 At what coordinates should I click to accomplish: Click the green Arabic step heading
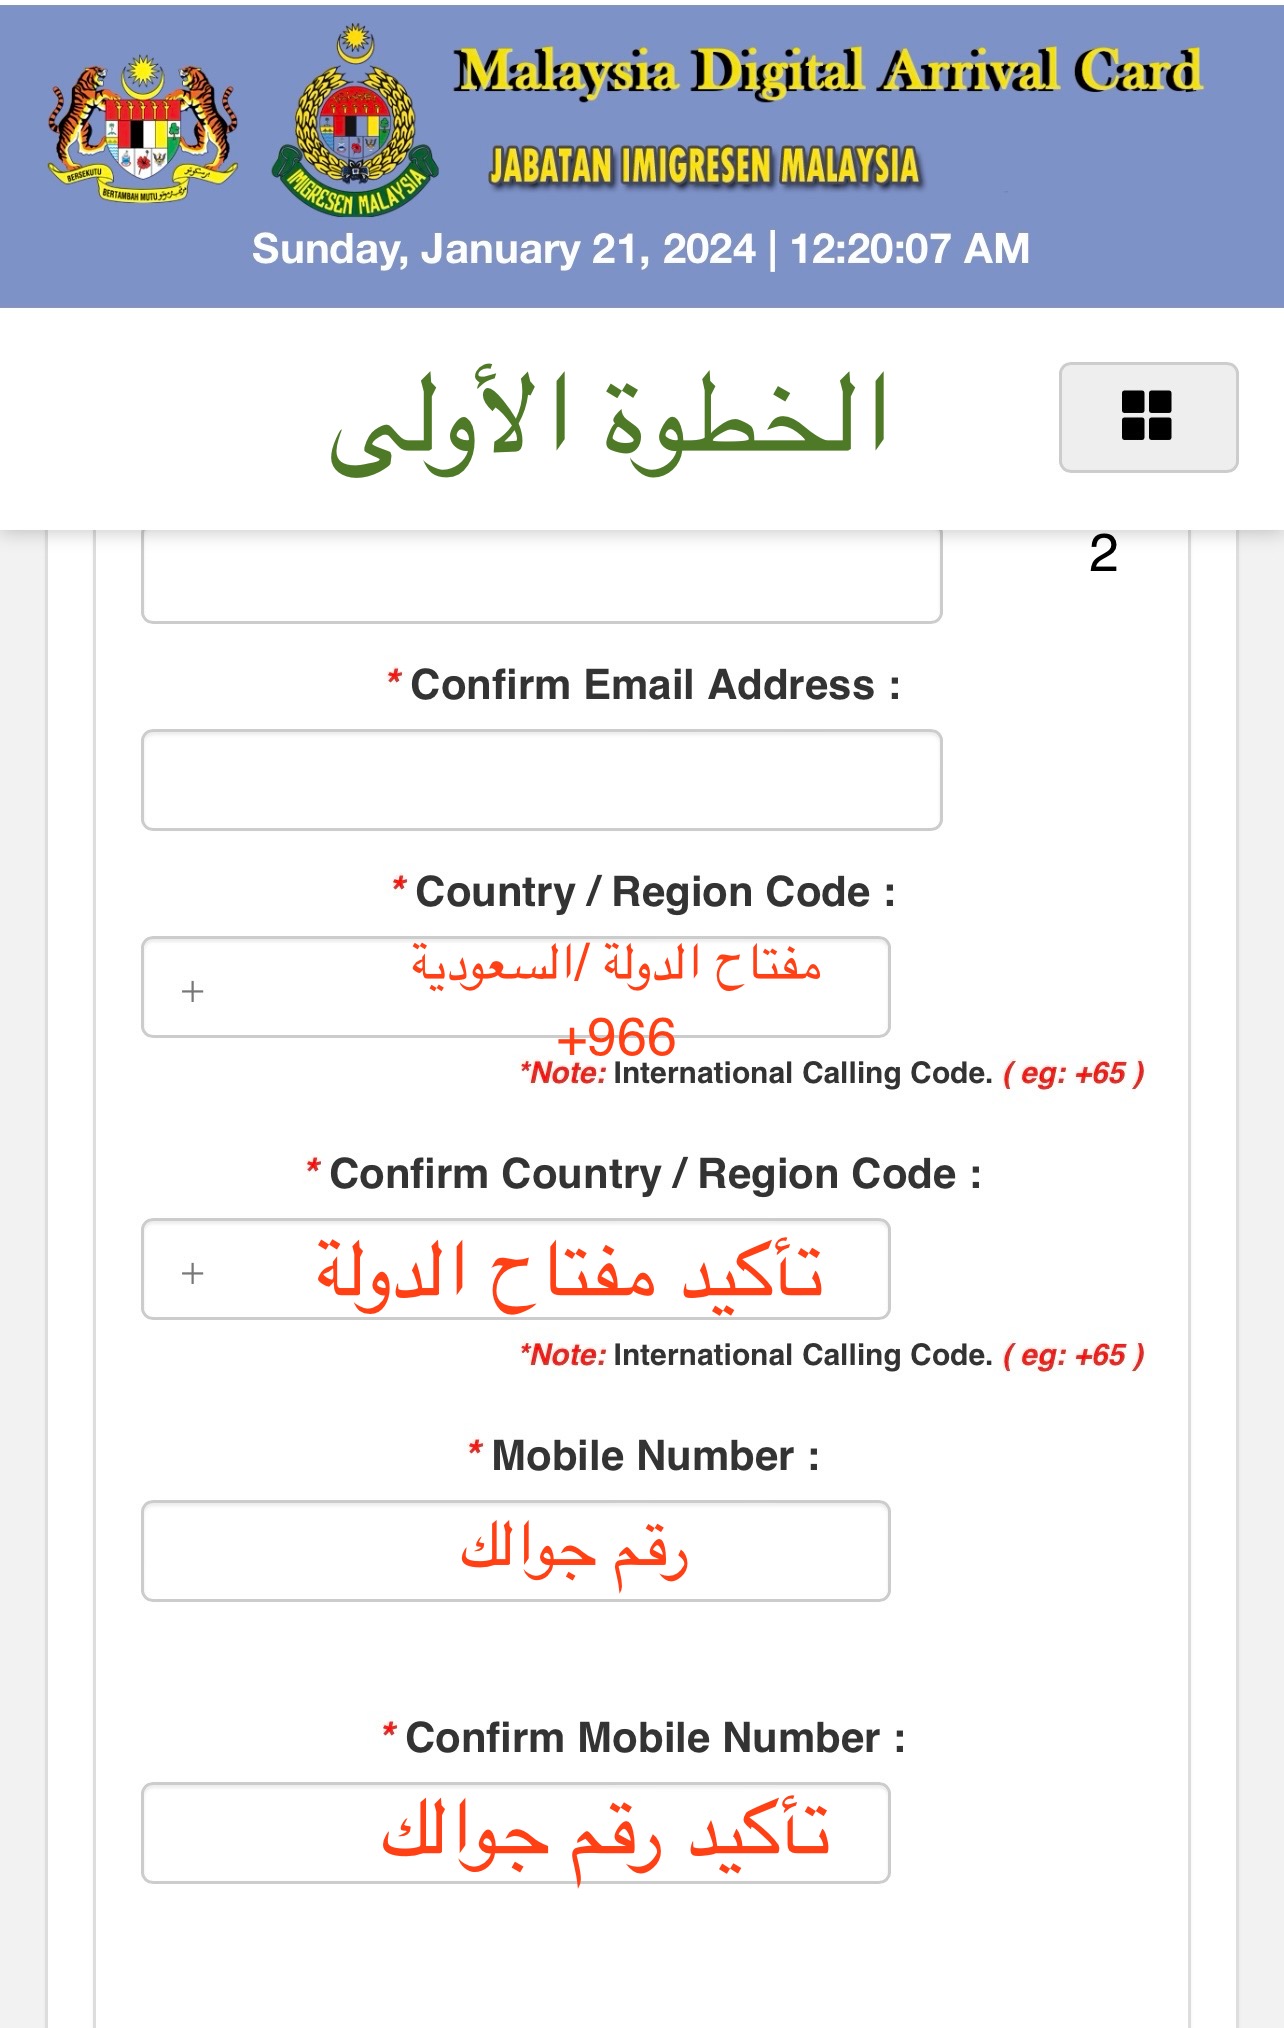point(608,418)
